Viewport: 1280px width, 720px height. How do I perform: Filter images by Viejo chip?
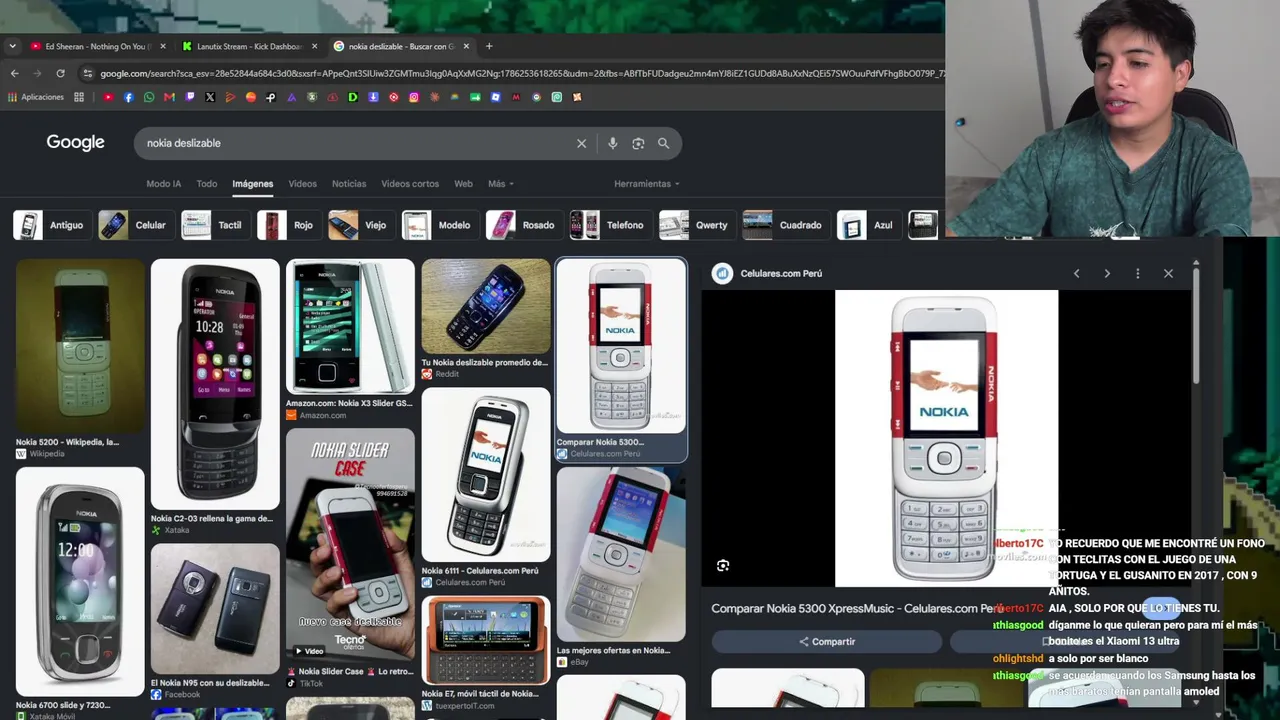pos(360,225)
